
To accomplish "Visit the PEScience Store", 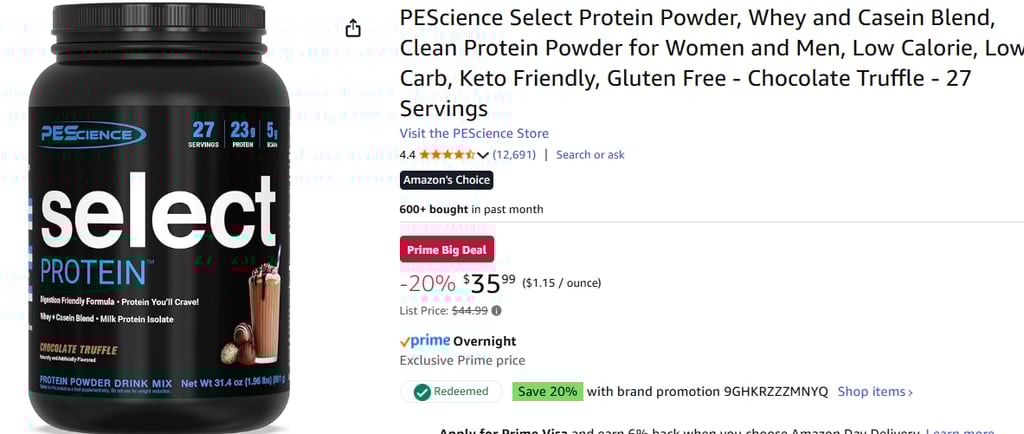I will click(474, 134).
